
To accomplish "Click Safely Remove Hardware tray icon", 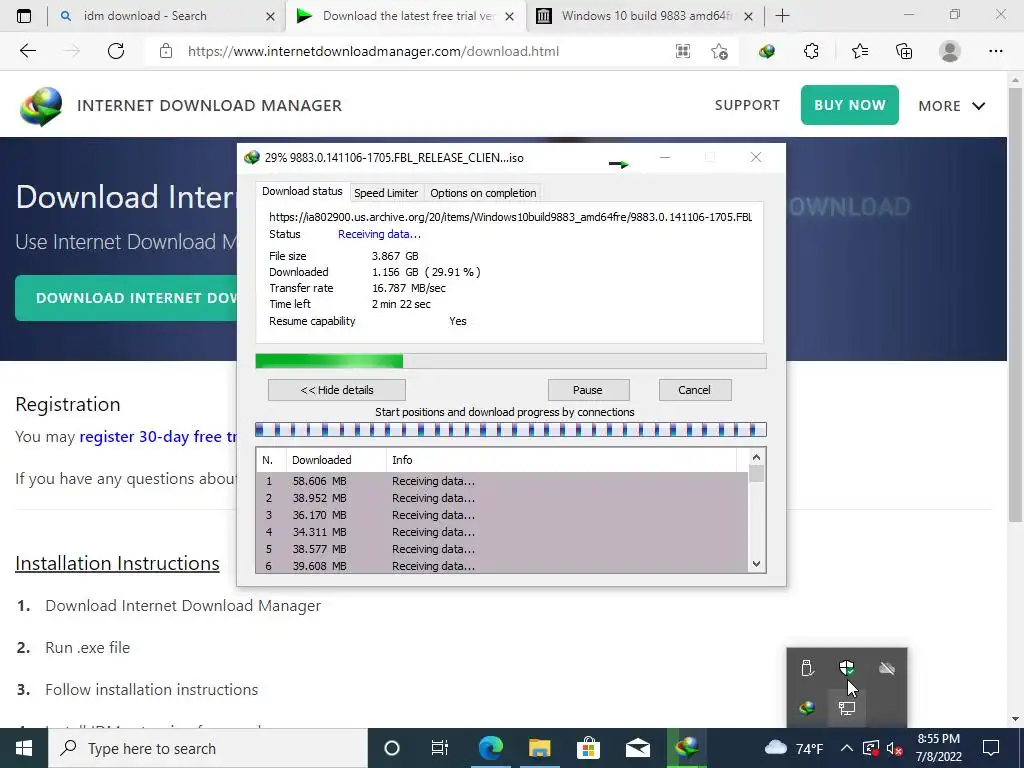I will pyautogui.click(x=807, y=668).
